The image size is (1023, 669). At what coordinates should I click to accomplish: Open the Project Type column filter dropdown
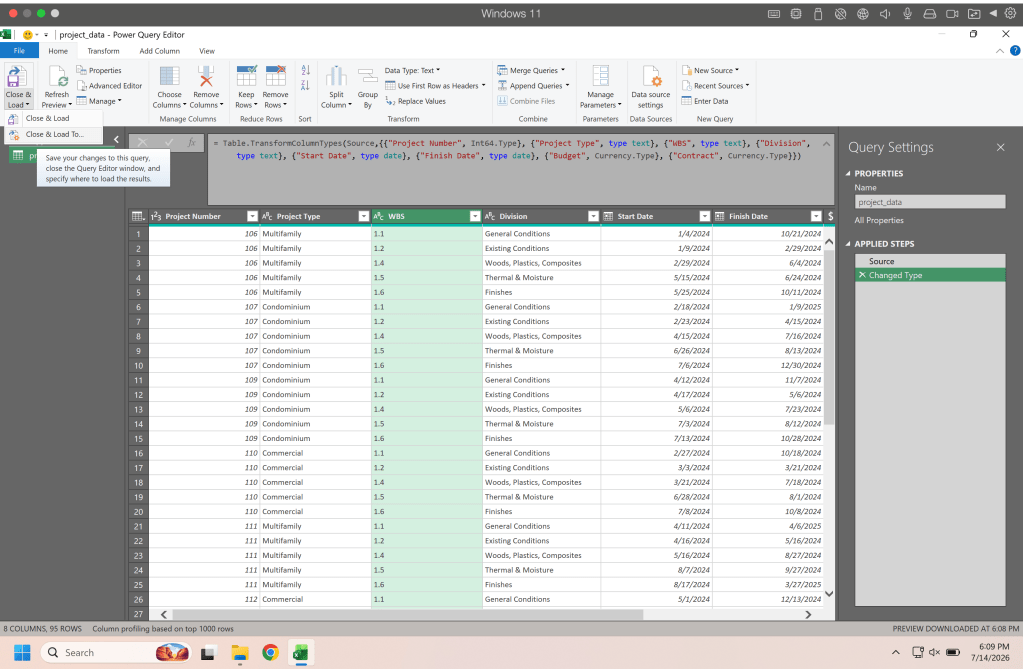pos(364,216)
